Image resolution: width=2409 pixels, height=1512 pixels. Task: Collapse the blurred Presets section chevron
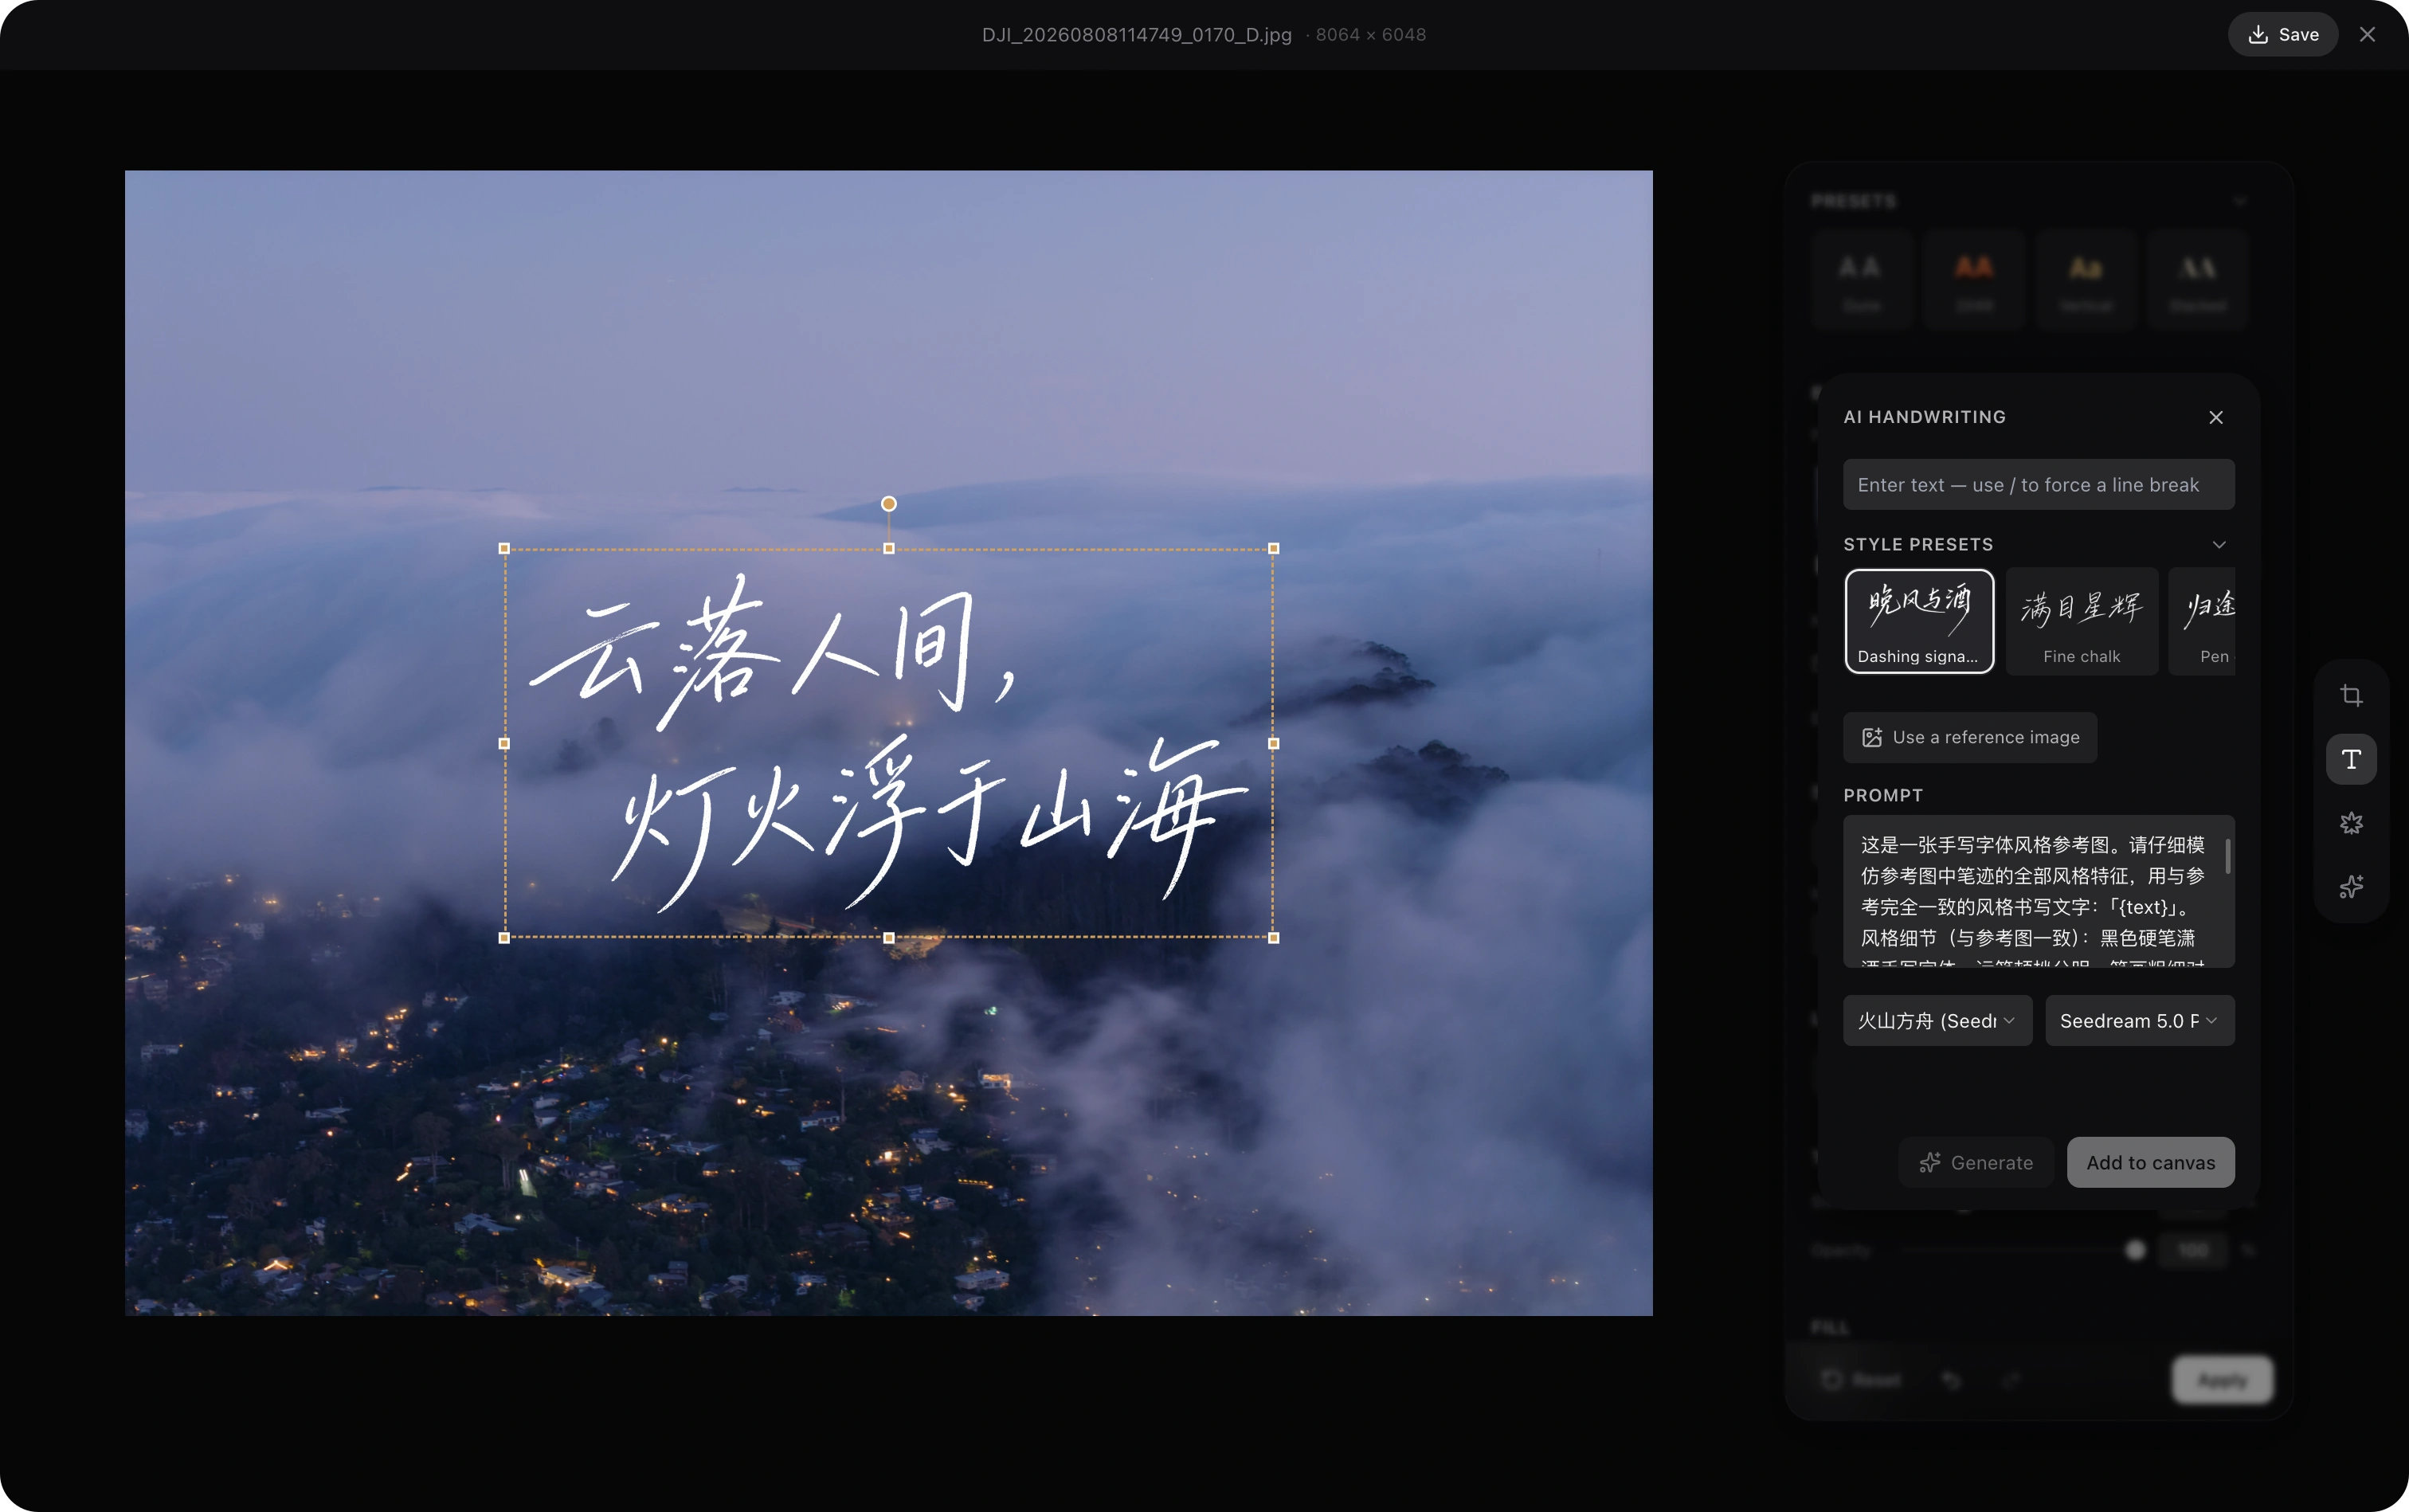[x=2240, y=201]
